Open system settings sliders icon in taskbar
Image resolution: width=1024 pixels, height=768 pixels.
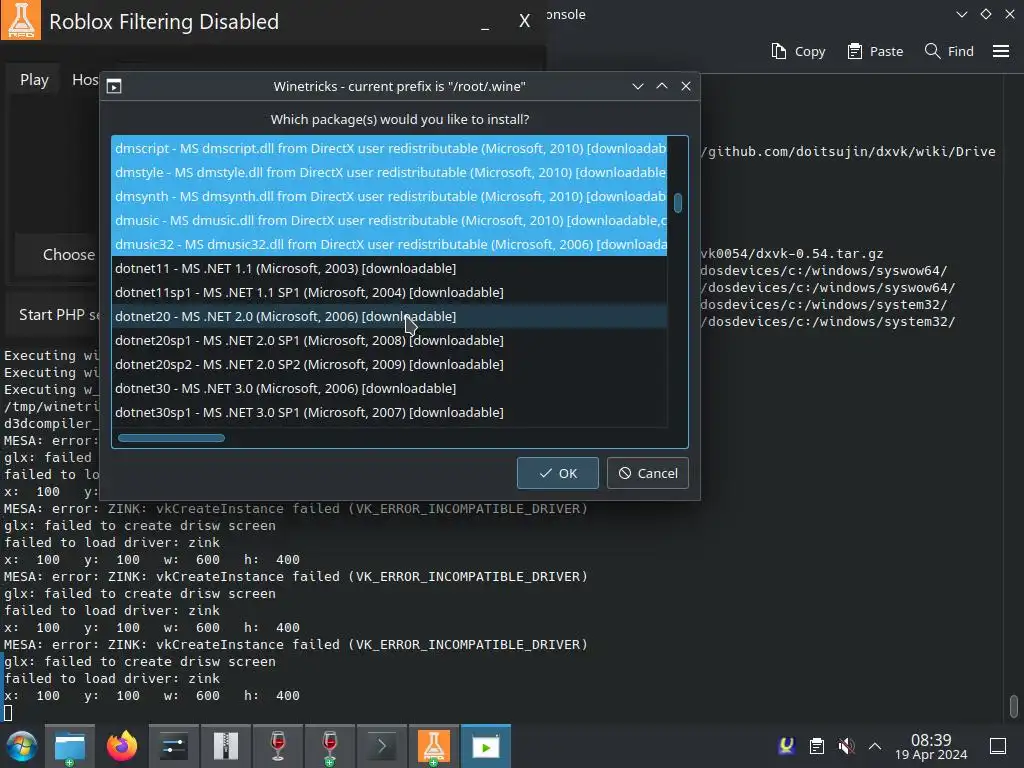click(173, 746)
